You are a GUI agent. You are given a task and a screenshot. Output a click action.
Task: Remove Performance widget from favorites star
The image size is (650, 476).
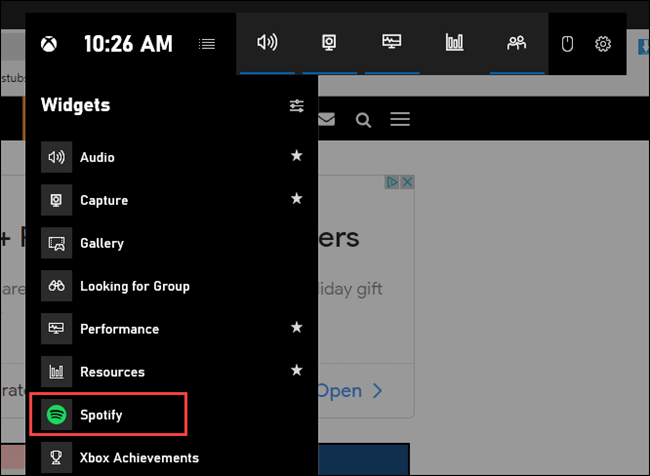point(296,328)
